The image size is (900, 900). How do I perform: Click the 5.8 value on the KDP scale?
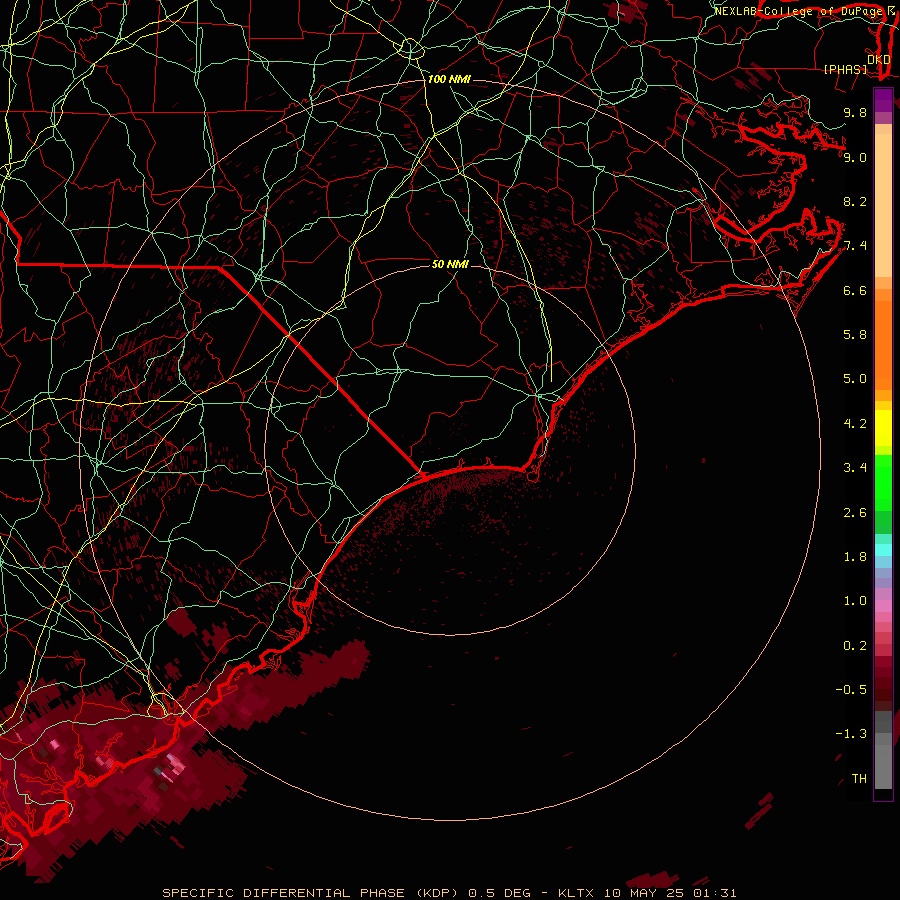[x=855, y=335]
